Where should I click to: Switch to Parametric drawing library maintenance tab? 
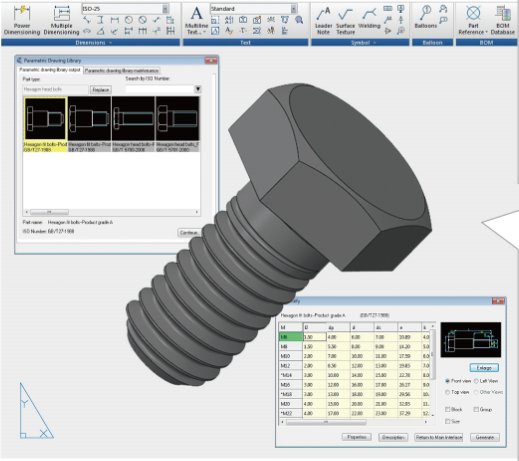pos(122,71)
